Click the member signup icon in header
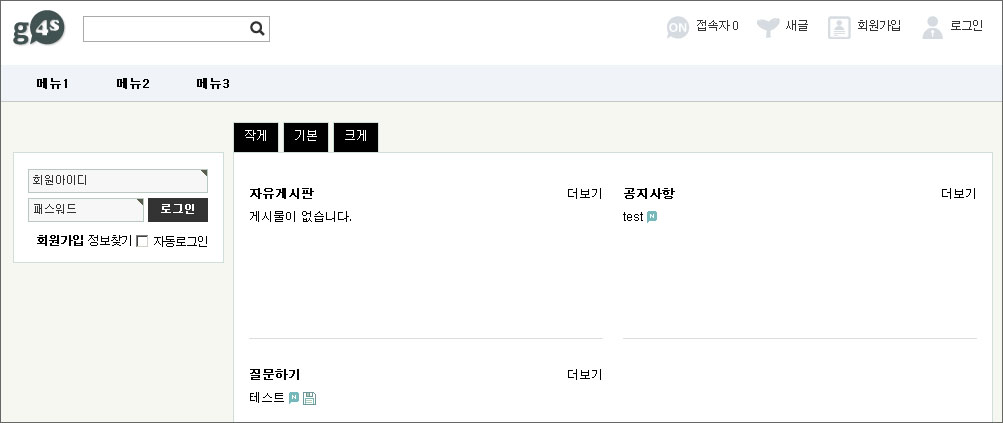Image resolution: width=1003 pixels, height=423 pixels. (x=839, y=27)
